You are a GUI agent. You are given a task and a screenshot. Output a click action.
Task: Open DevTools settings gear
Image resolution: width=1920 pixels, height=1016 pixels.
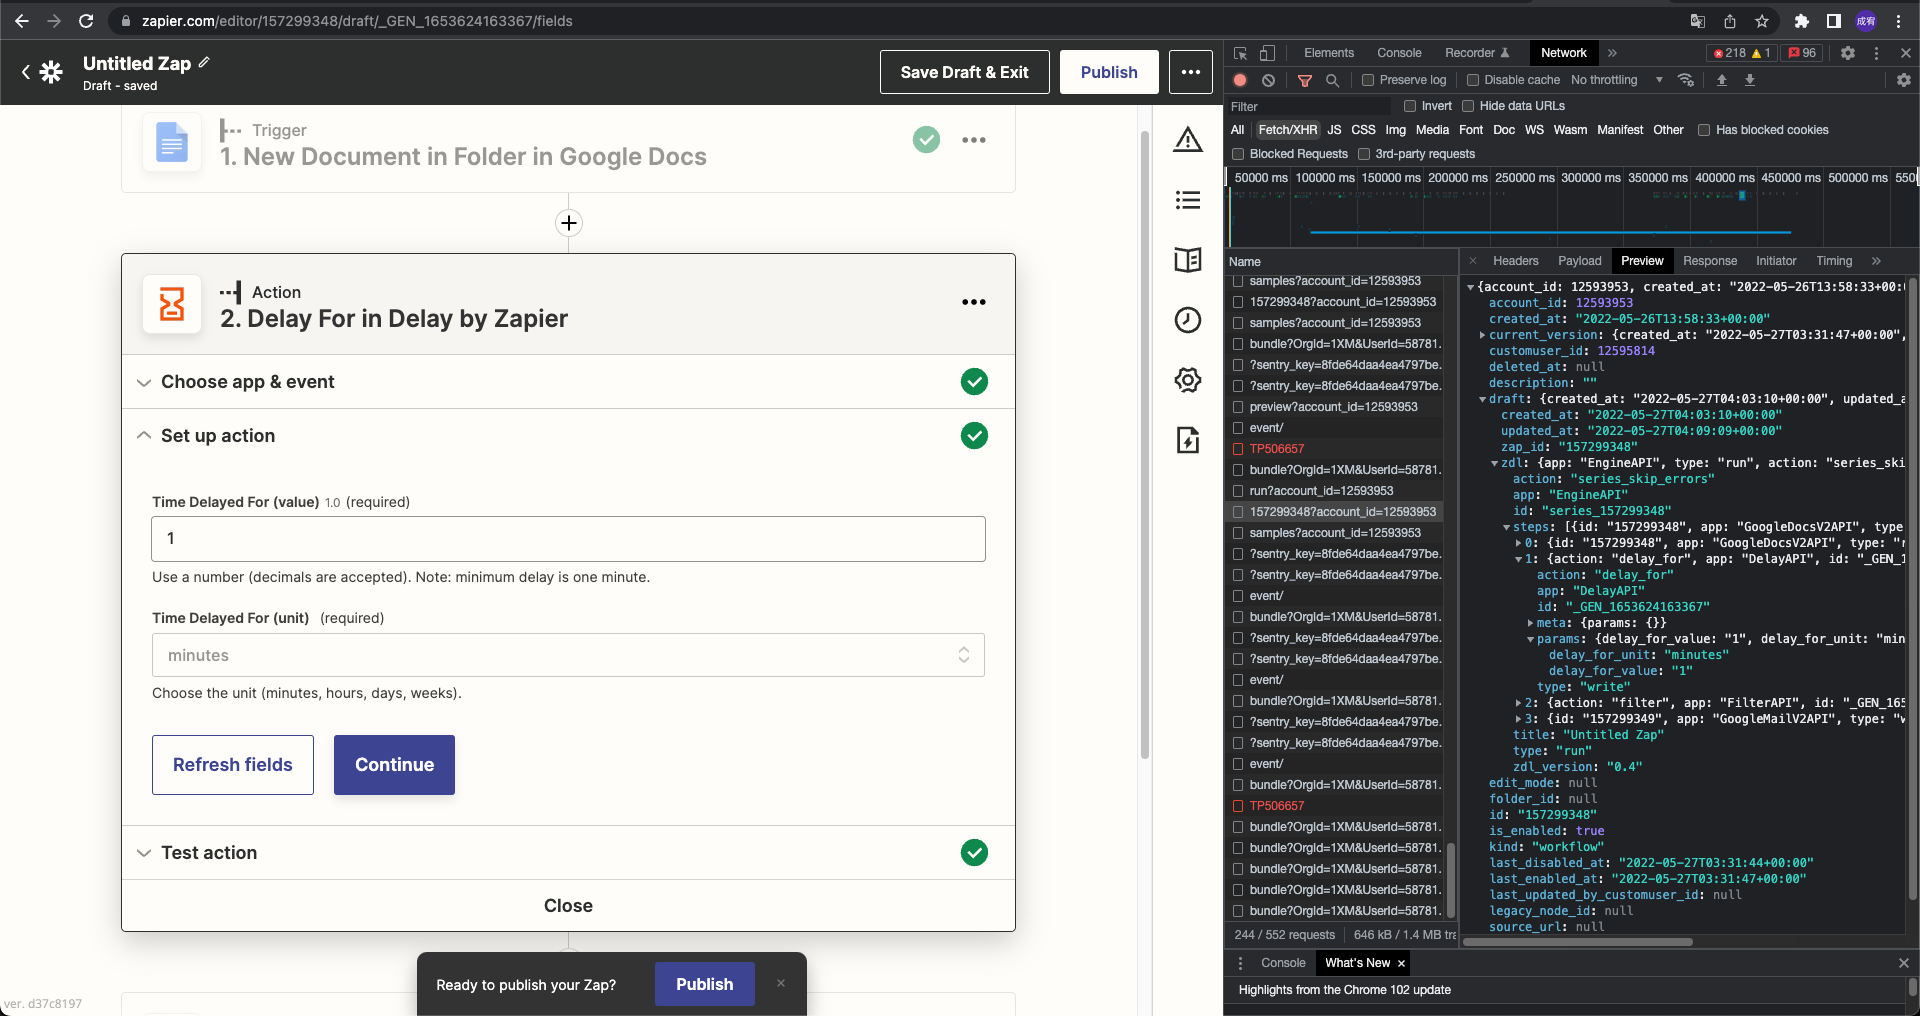coord(1848,53)
